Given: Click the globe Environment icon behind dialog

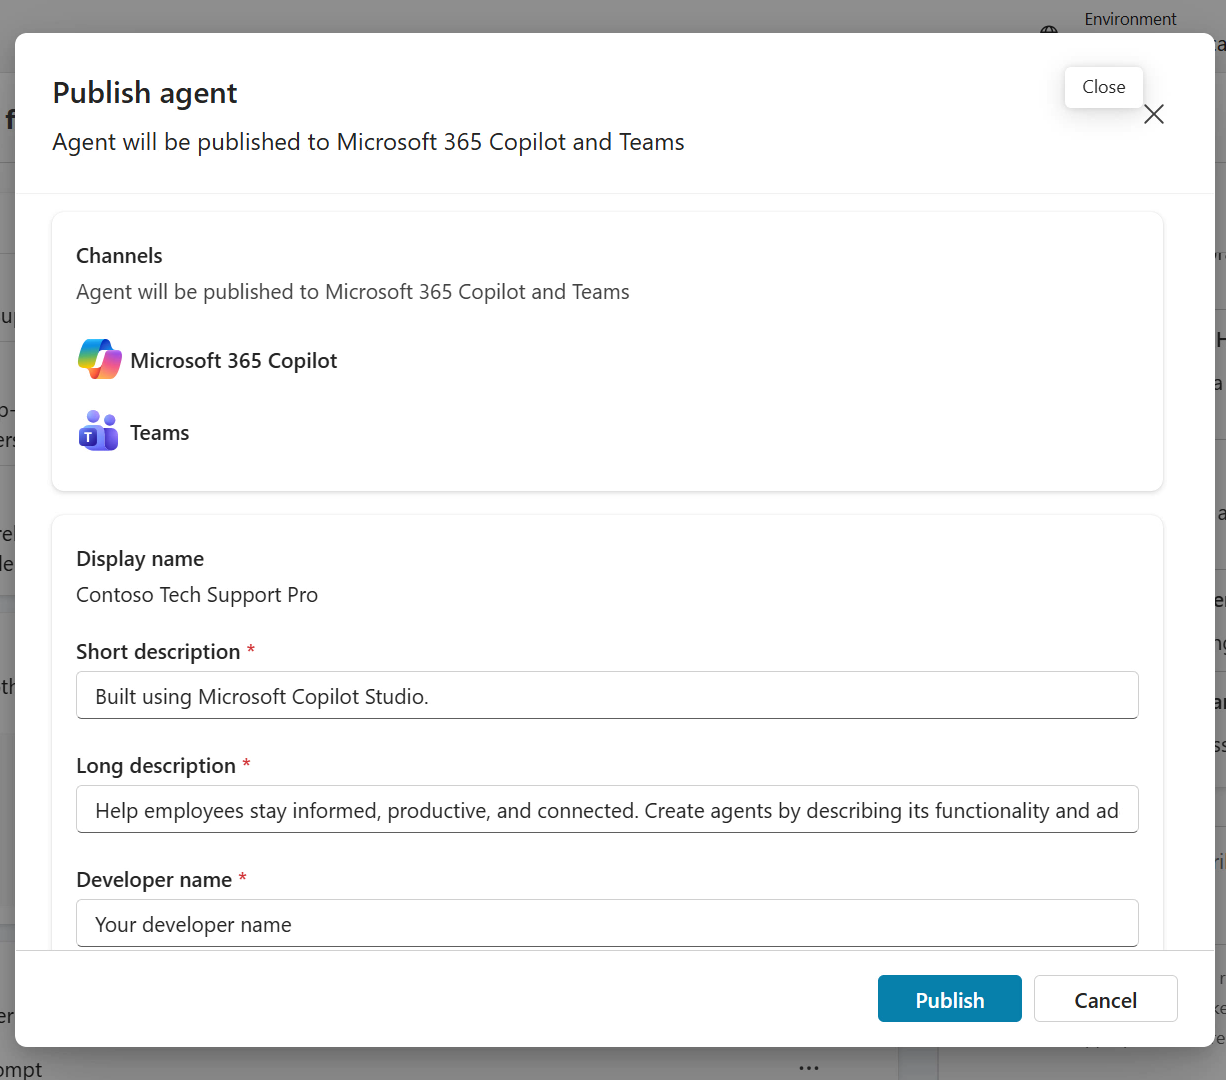Looking at the screenshot, I should click(x=1048, y=30).
